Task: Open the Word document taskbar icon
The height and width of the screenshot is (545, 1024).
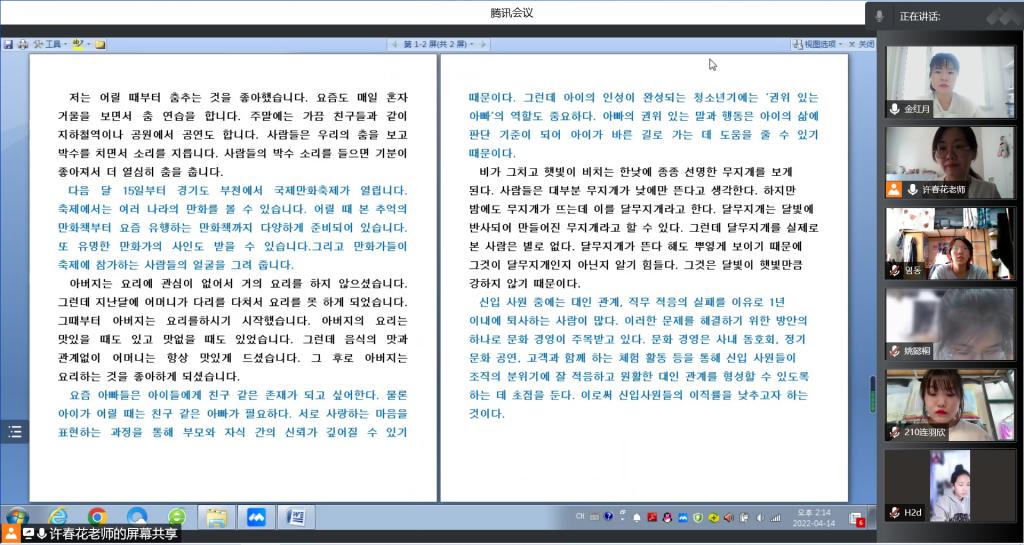Action: [295, 517]
